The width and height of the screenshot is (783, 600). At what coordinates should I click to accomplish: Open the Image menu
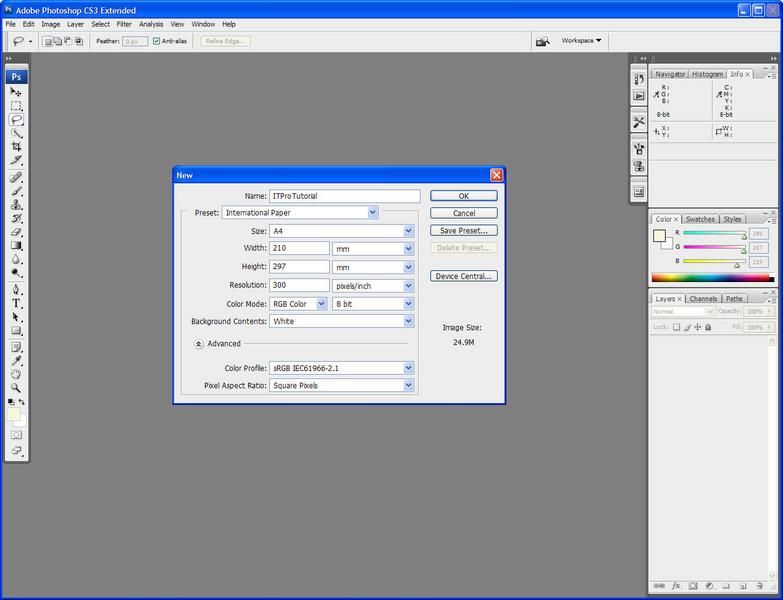[50, 24]
